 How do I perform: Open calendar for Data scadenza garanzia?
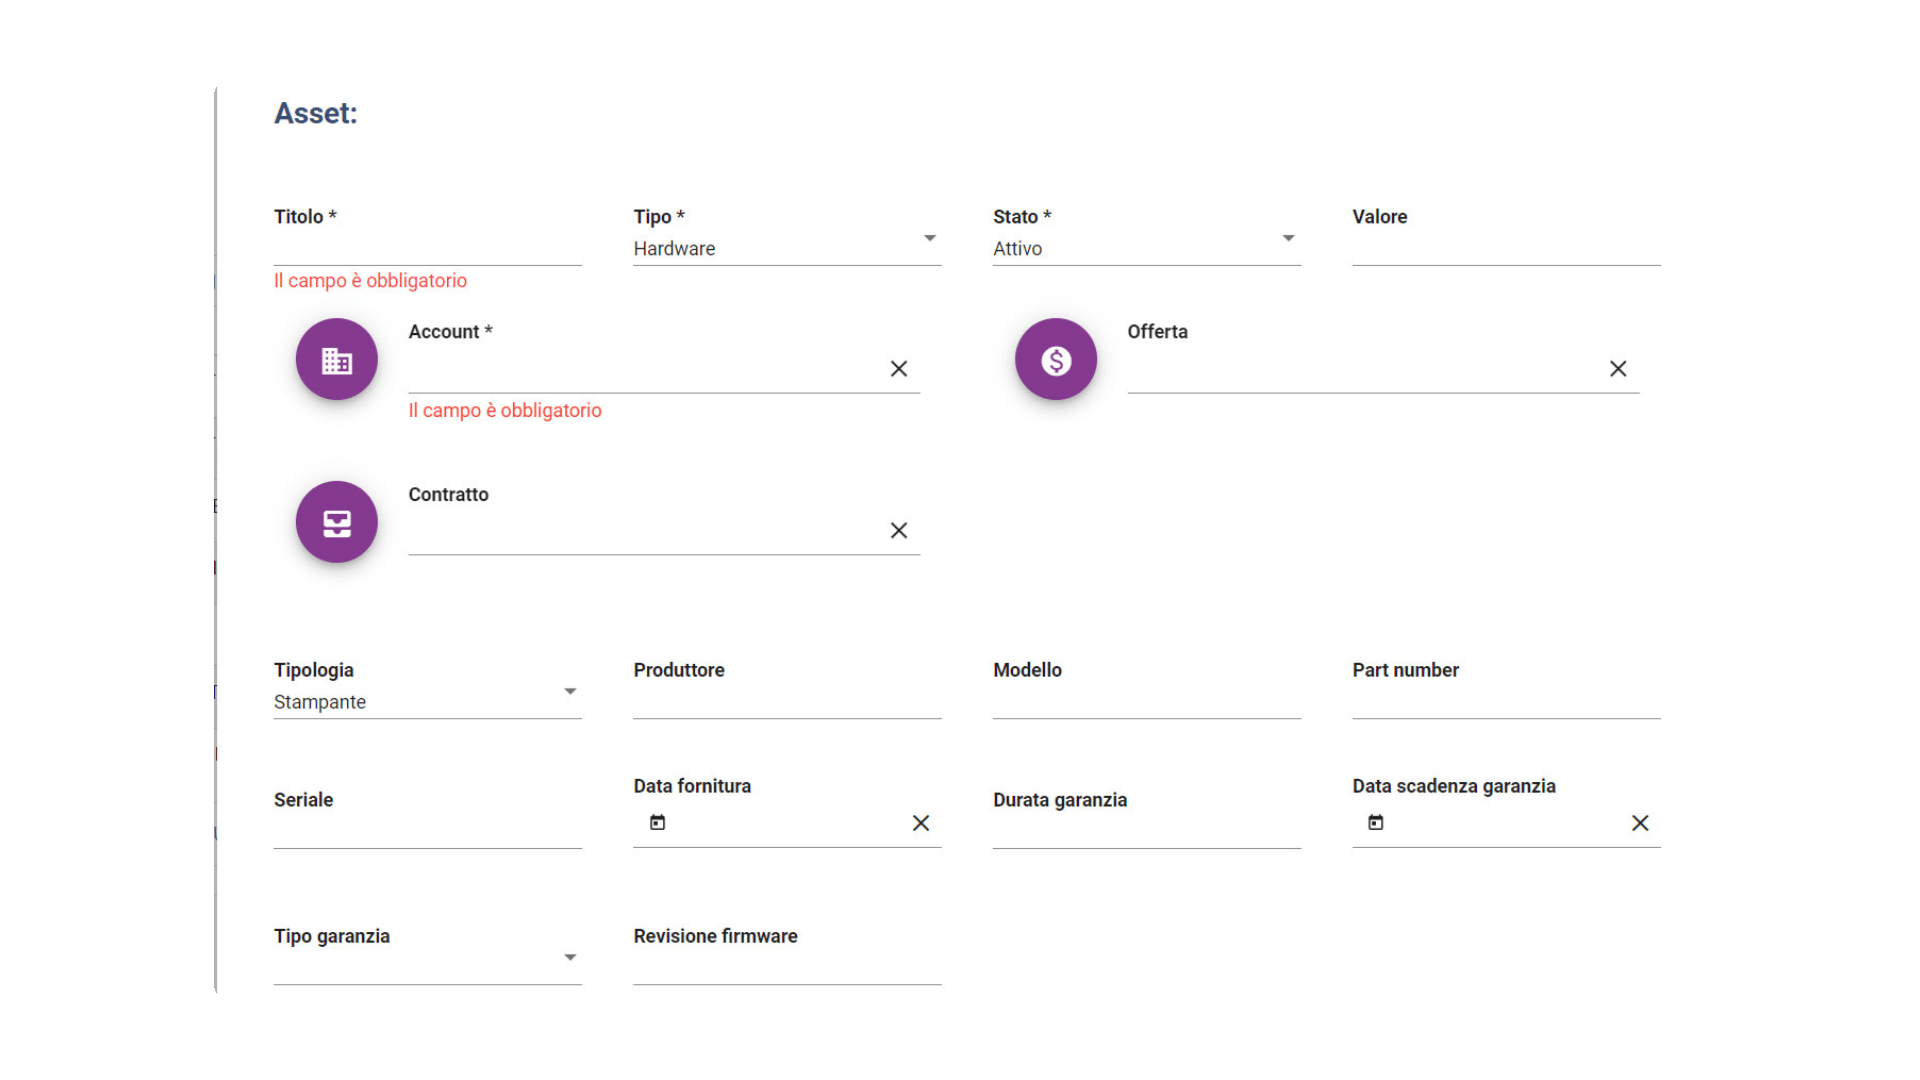(x=1376, y=822)
